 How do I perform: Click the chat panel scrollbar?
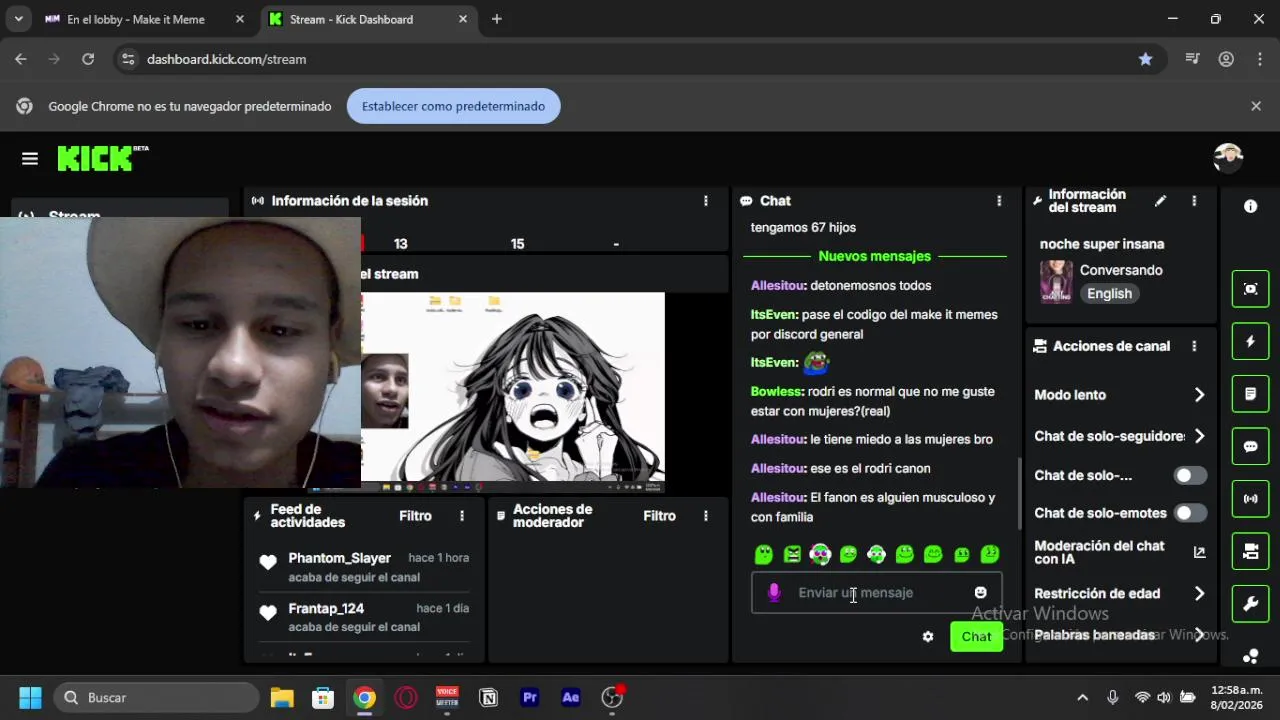[x=1019, y=494]
